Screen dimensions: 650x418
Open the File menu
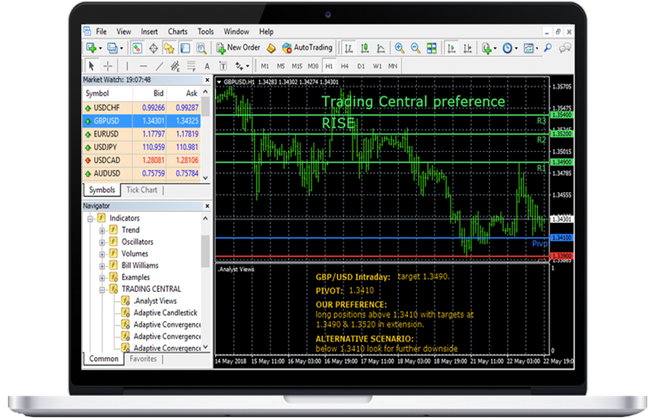pyautogui.click(x=101, y=32)
